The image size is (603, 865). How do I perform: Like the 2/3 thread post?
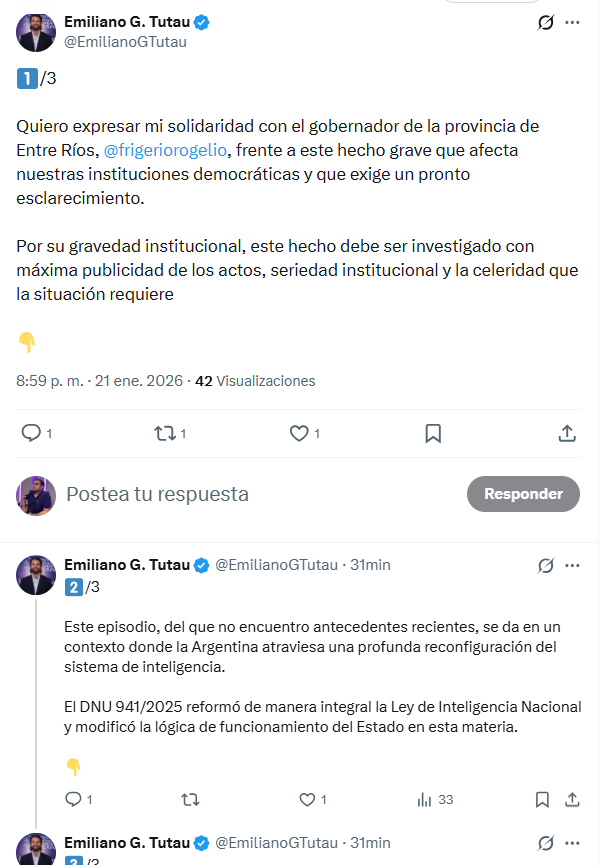point(307,799)
